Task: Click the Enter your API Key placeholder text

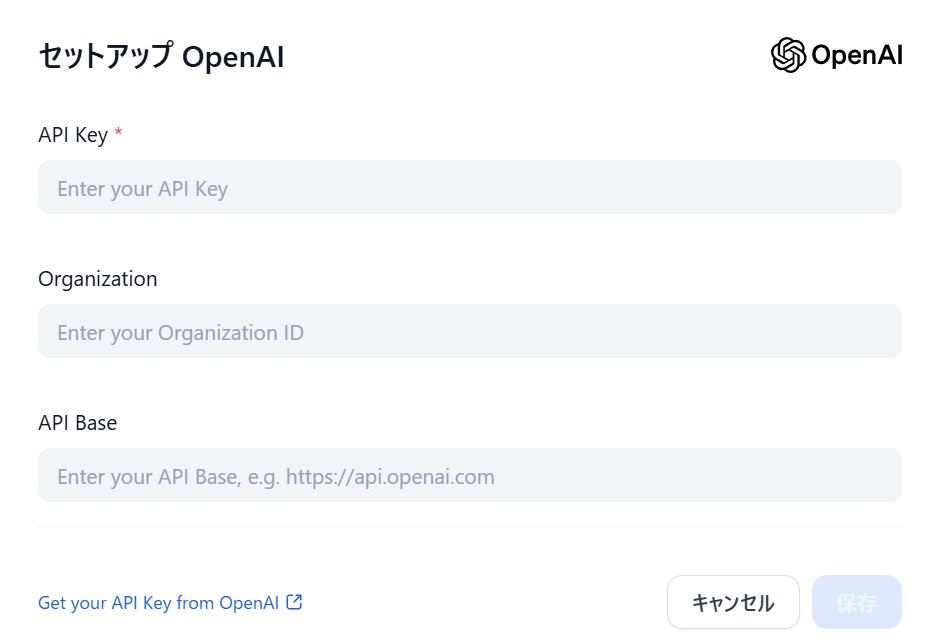Action: (143, 189)
